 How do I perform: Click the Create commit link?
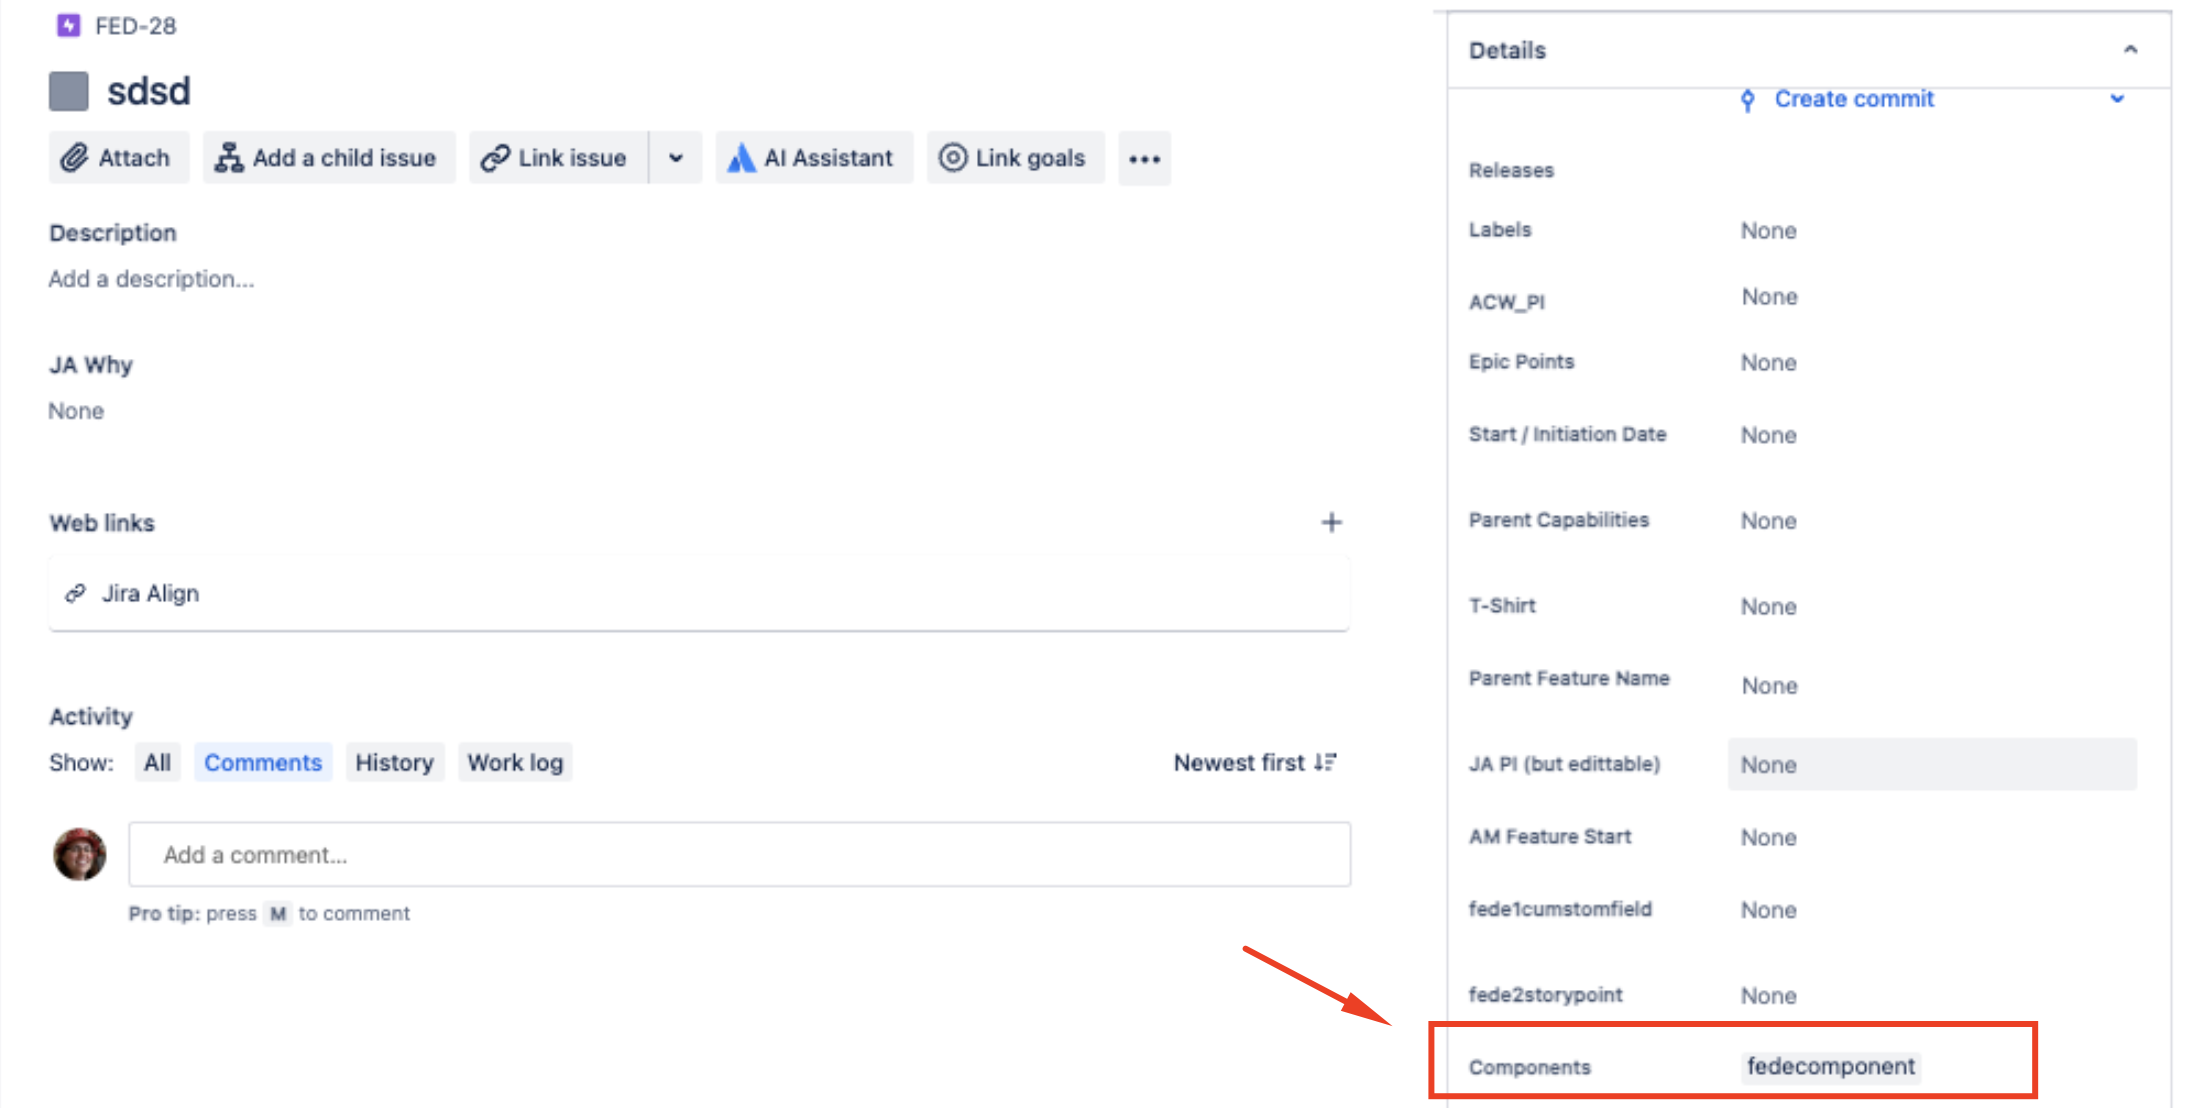tap(1853, 99)
